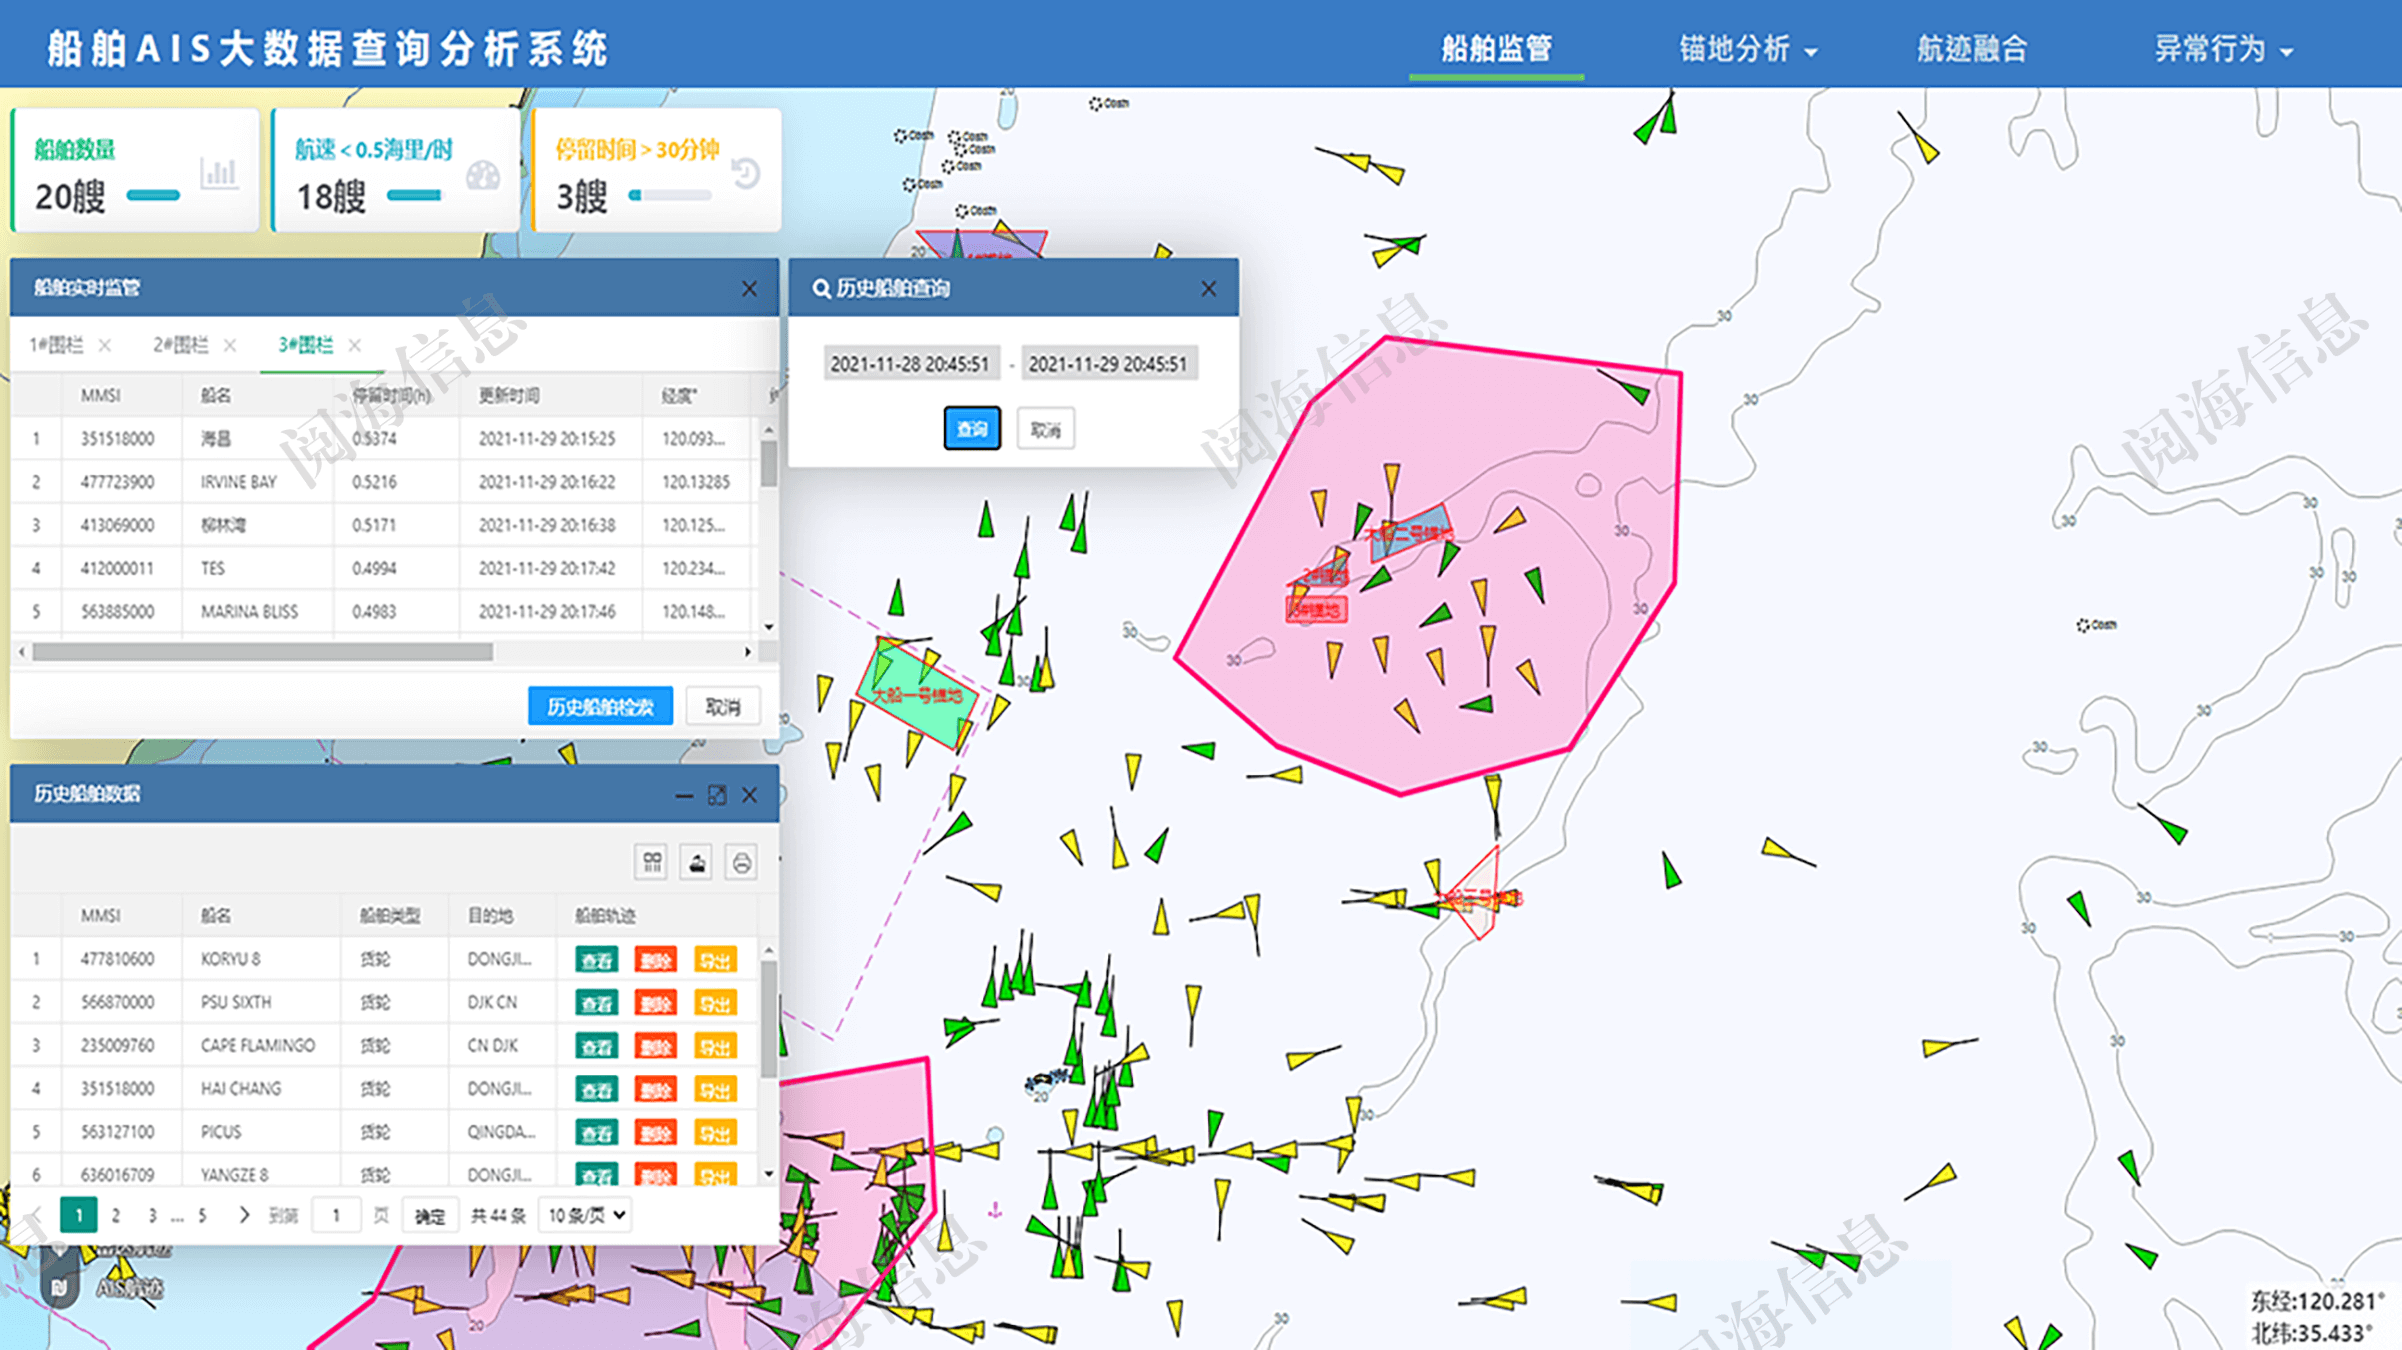Click the horizontal scrollbar in monitoring table
2402x1350 pixels.
point(262,652)
